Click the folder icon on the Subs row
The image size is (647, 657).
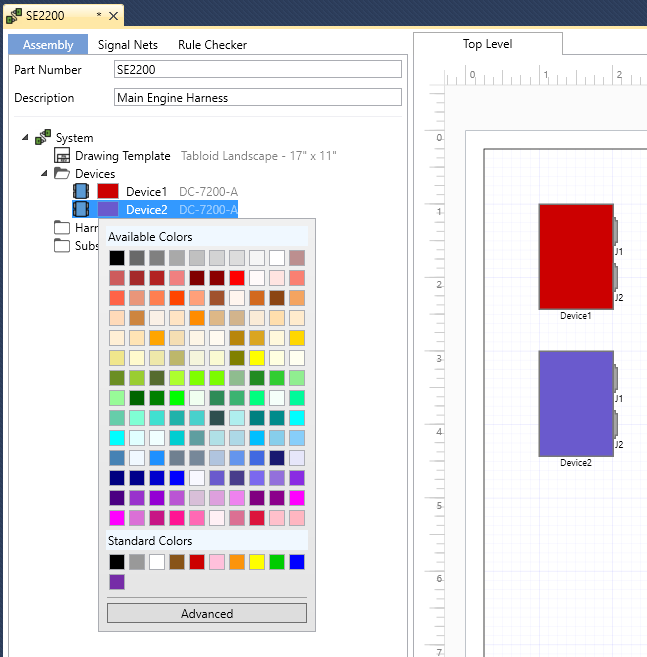62,245
